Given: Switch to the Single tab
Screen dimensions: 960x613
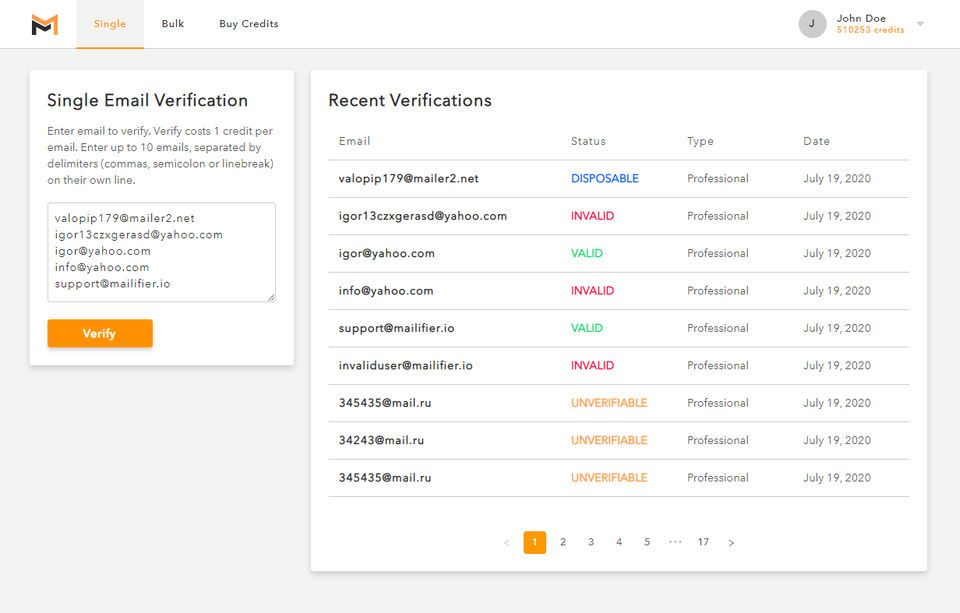Looking at the screenshot, I should coord(110,24).
